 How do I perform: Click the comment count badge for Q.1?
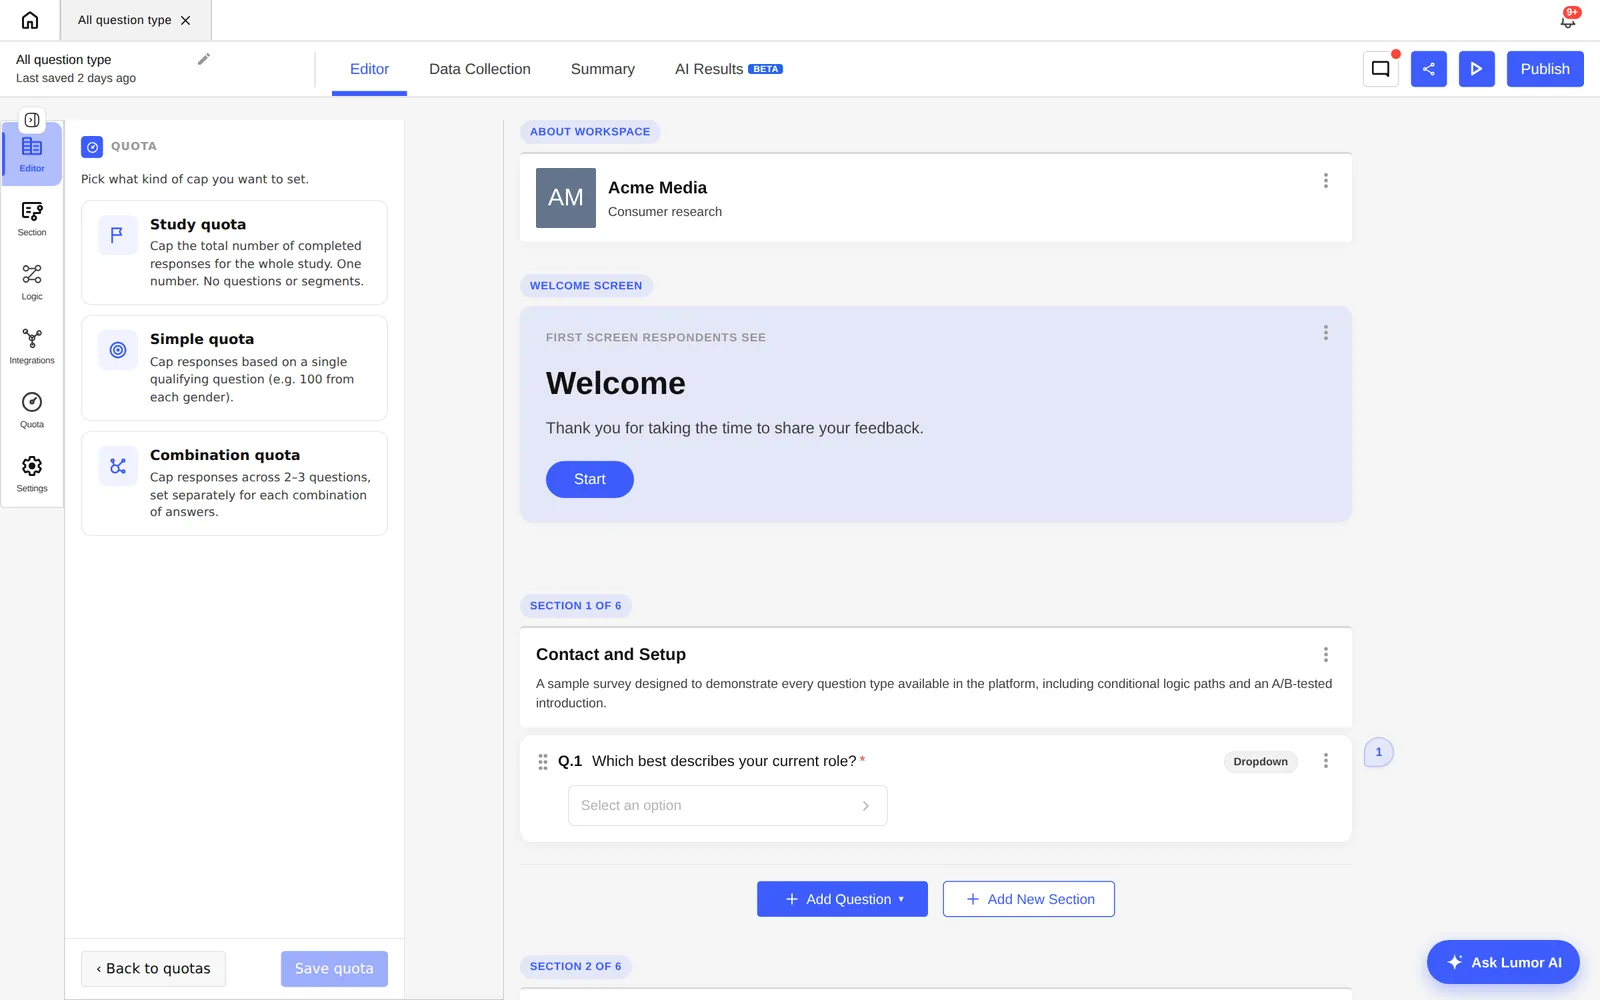[x=1379, y=752]
